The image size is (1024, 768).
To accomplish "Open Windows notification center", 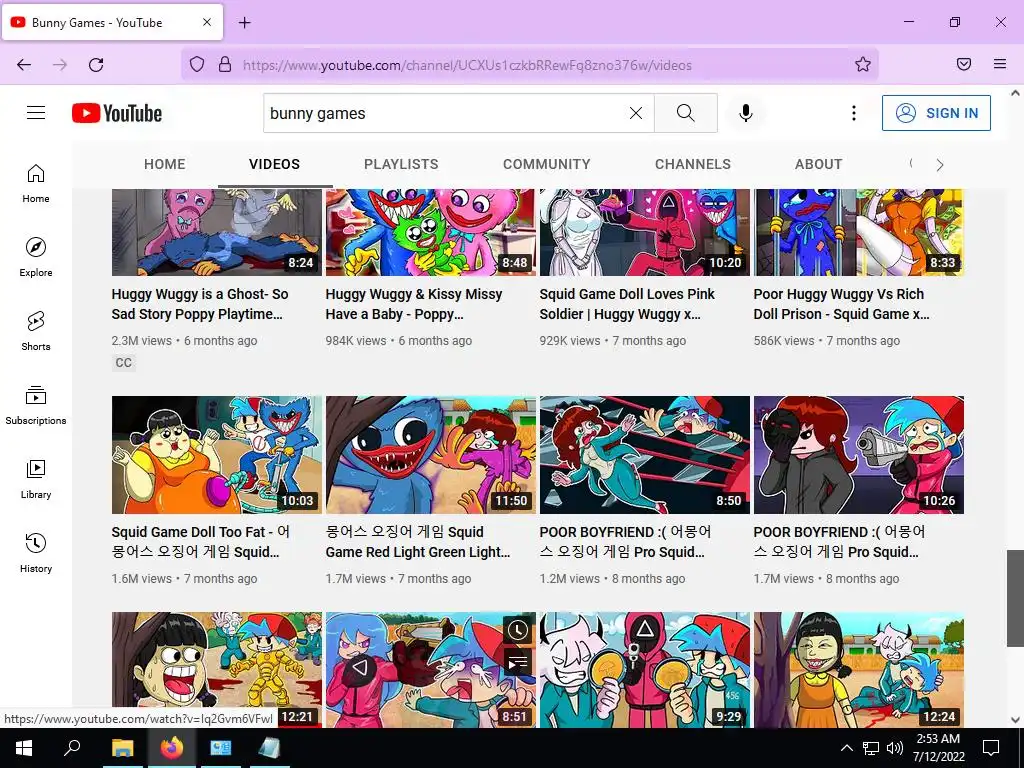I will (x=991, y=748).
